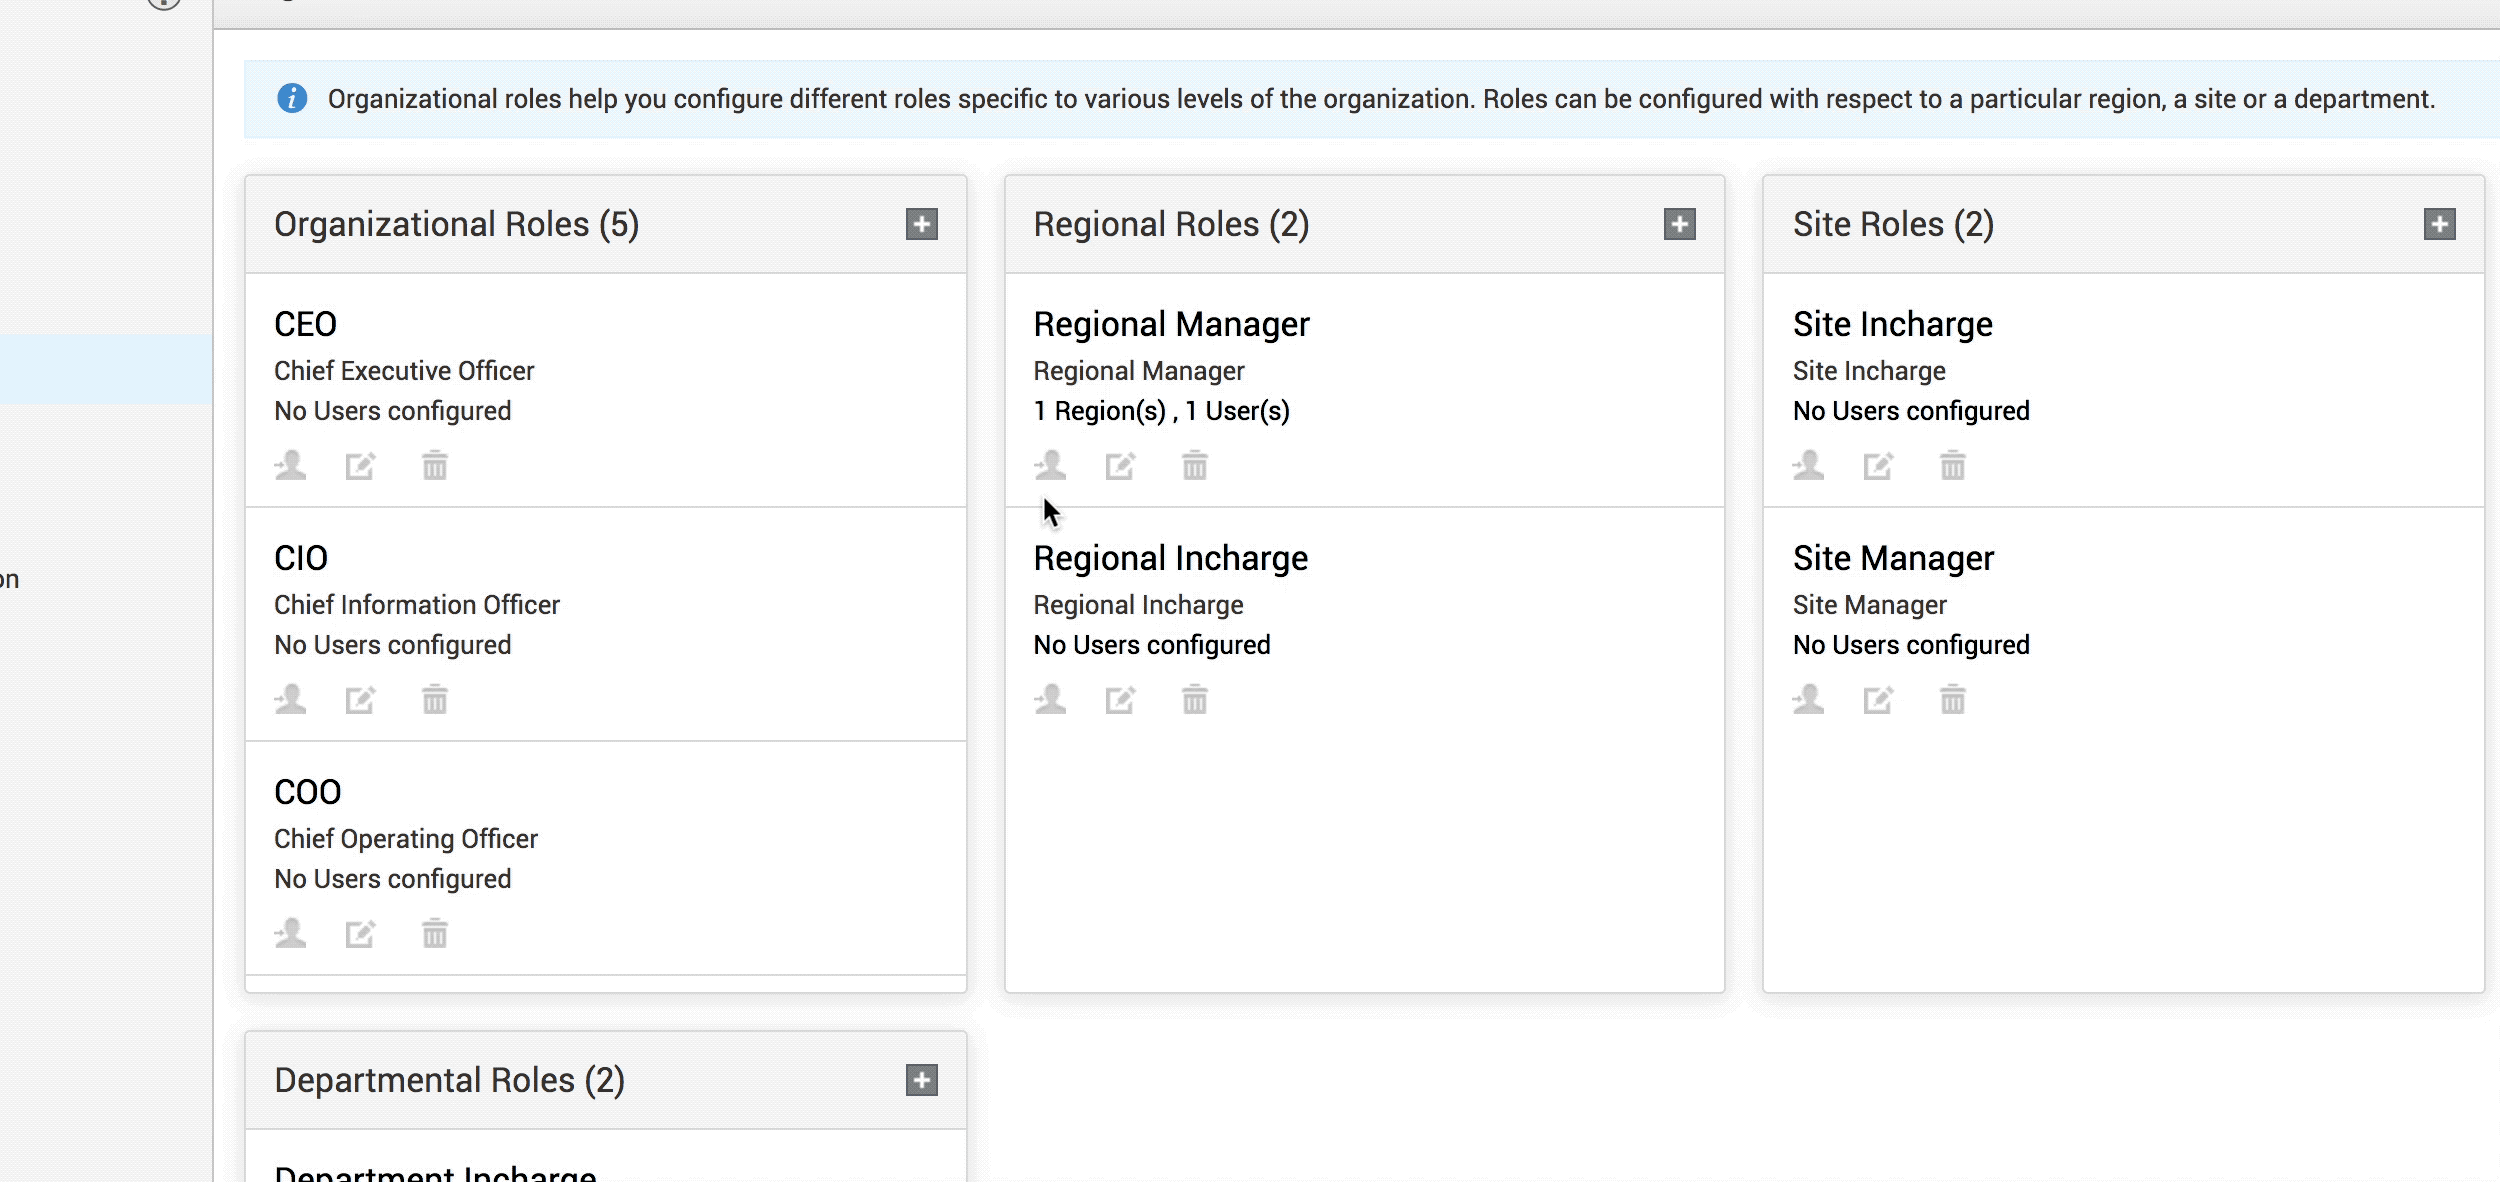2500x1182 pixels.
Task: Delete the CIO role
Action: pos(434,700)
